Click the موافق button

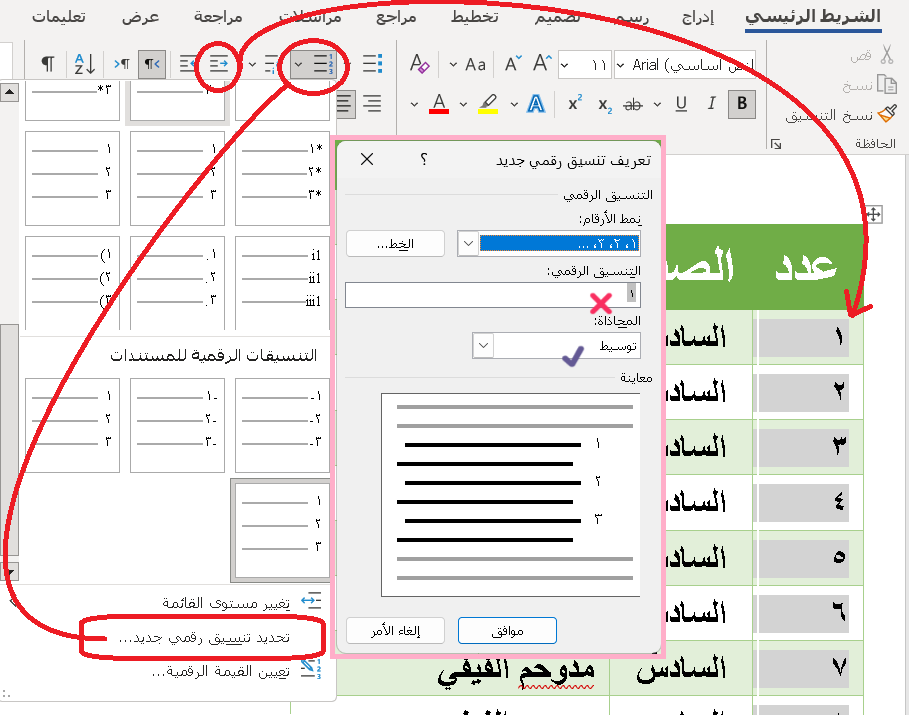click(x=507, y=630)
